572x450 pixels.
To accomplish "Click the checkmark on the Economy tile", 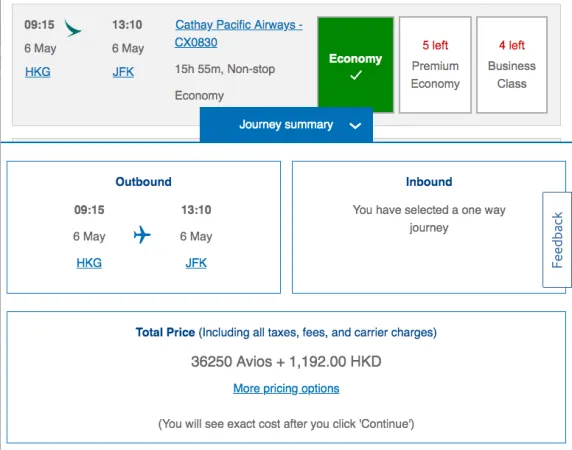I will [x=356, y=75].
